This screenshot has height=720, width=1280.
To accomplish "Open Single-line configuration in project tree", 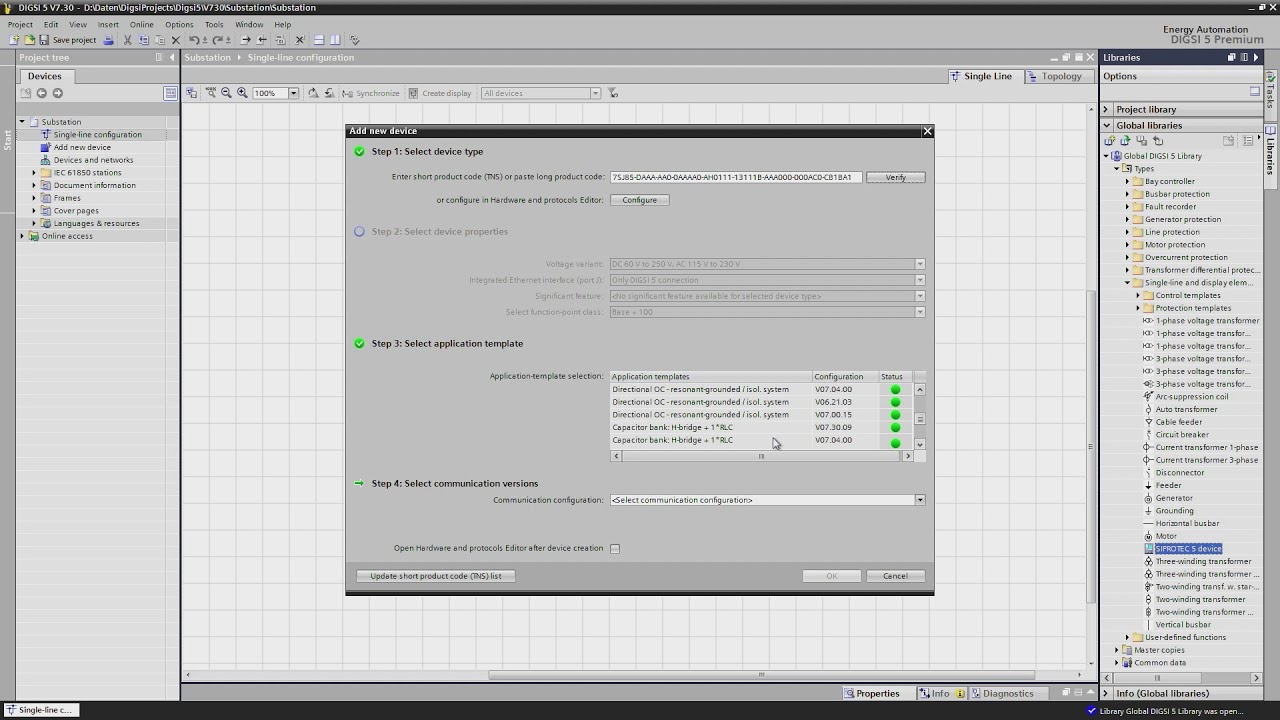I will point(98,135).
